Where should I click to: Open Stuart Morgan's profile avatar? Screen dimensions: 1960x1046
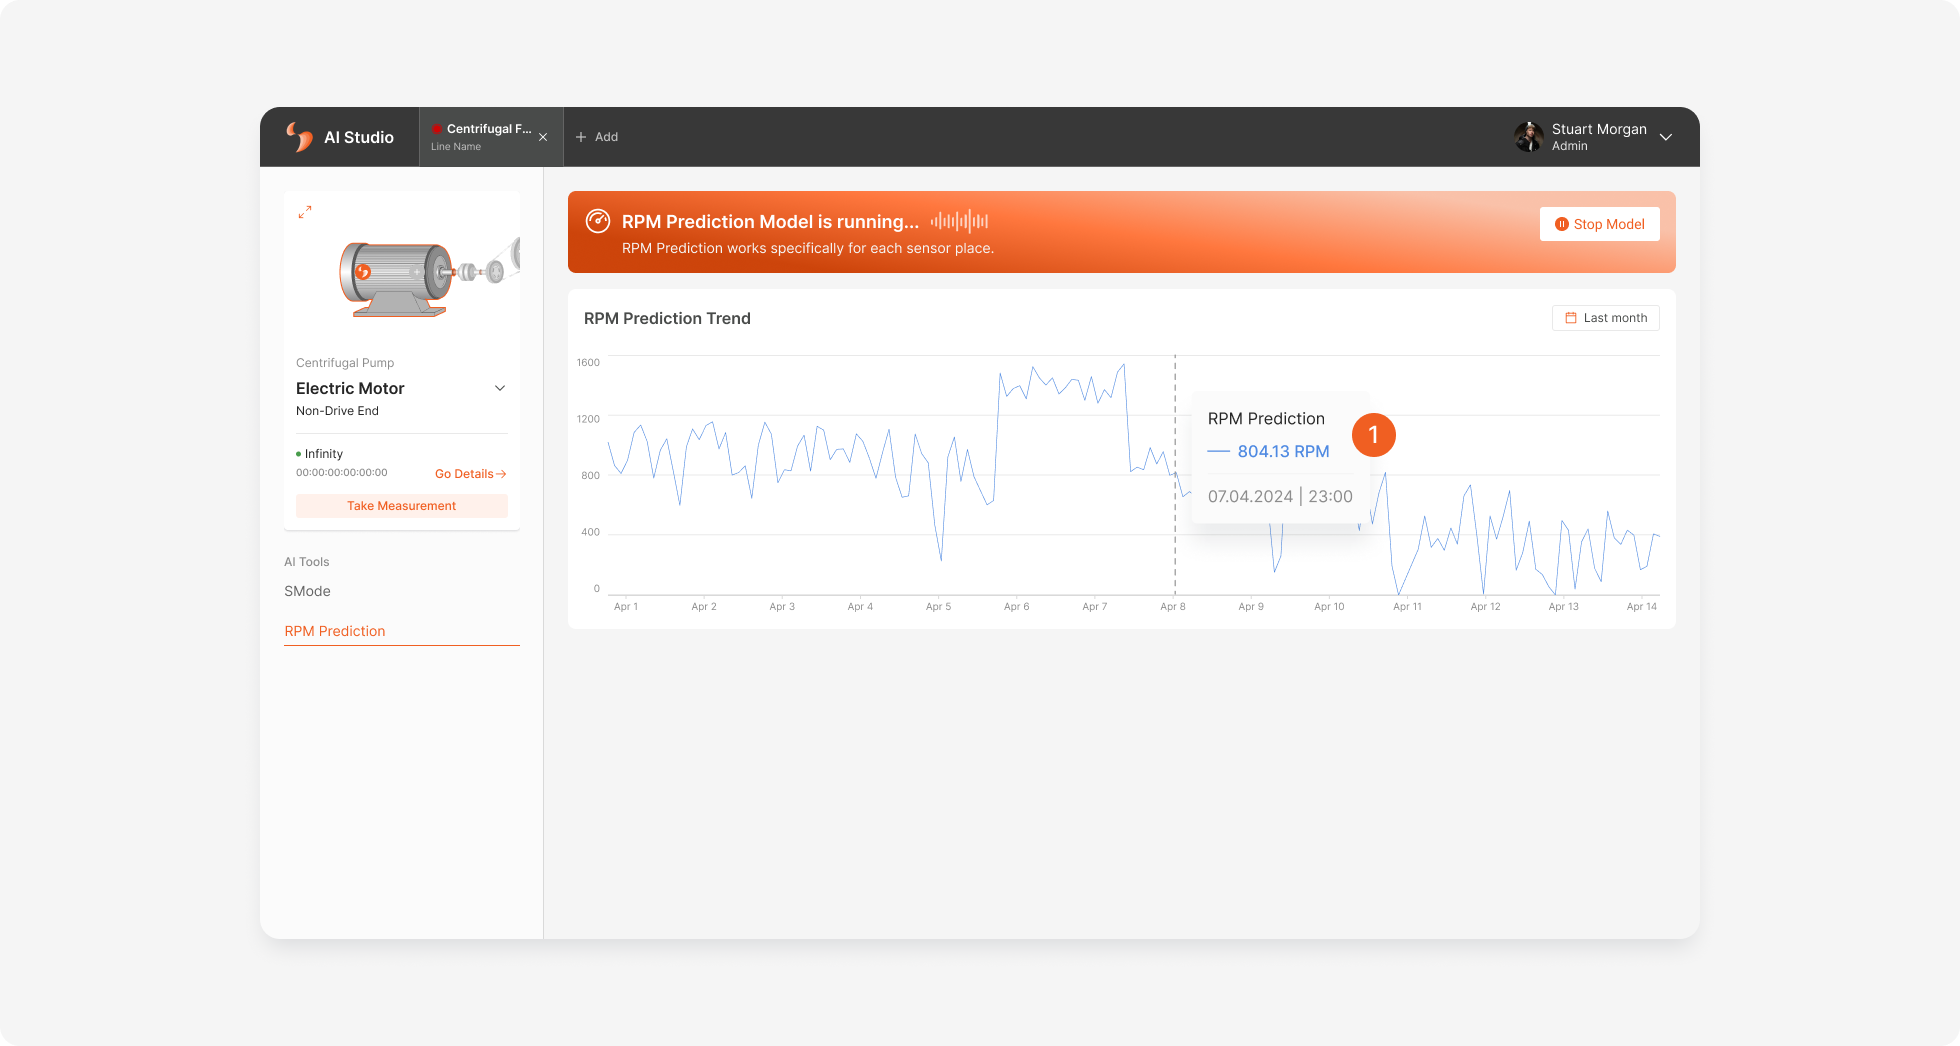point(1529,137)
